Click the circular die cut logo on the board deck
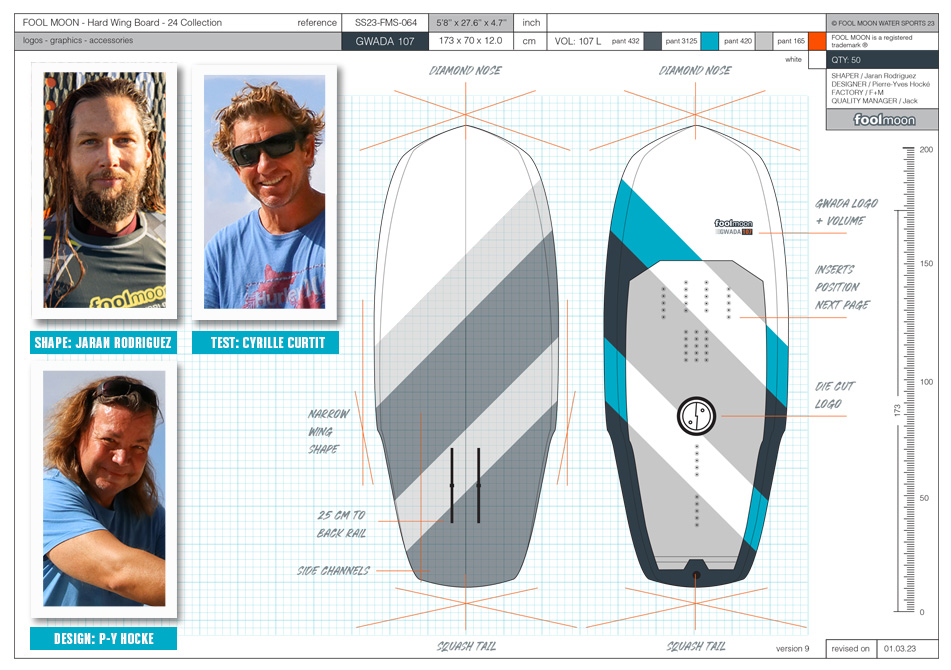 696,416
